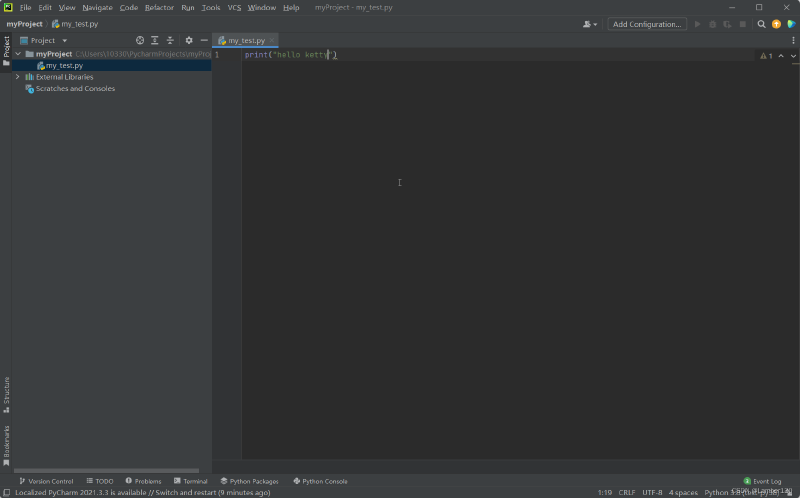
Task: Click myProject in the breadcrumb bar
Action: pyautogui.click(x=24, y=24)
